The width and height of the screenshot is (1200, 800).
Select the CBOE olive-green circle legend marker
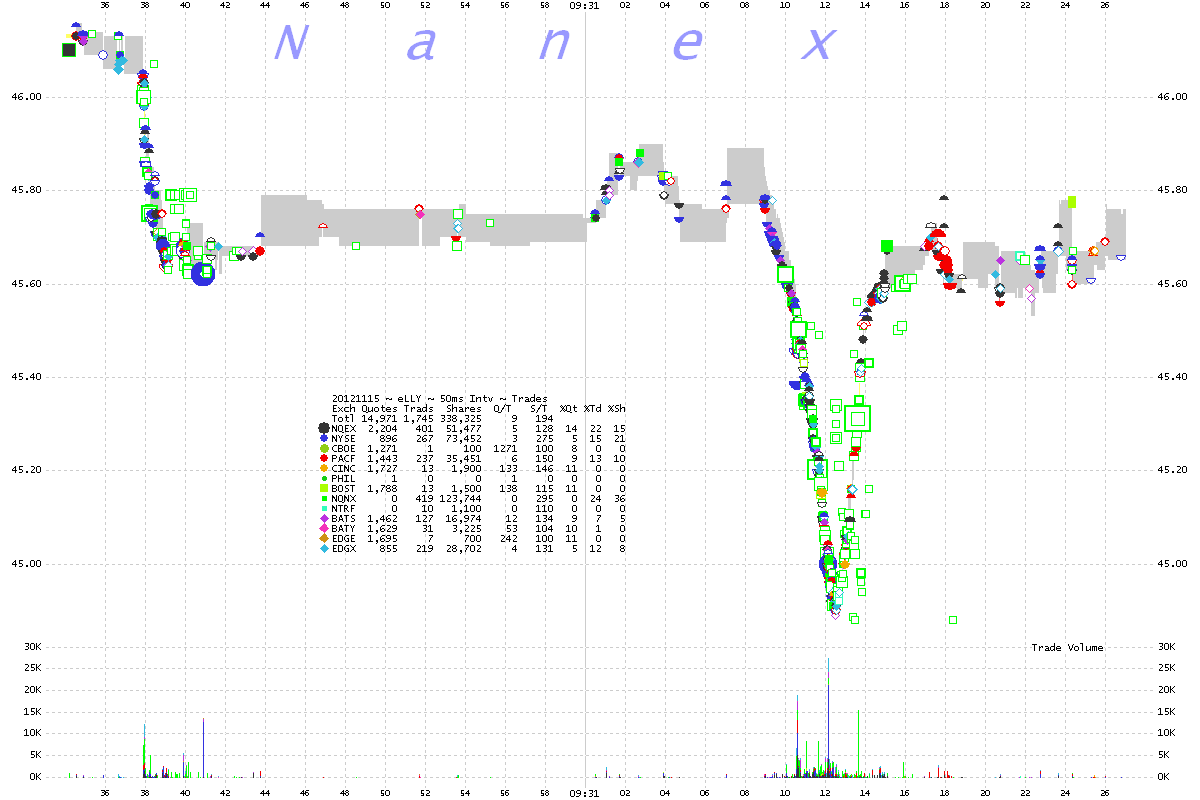click(x=323, y=448)
